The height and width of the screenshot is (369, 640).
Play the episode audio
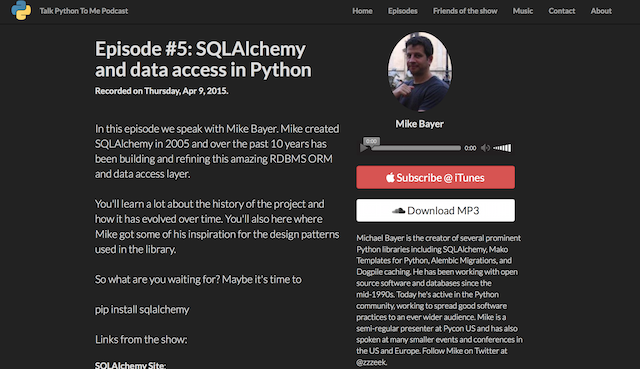click(364, 148)
